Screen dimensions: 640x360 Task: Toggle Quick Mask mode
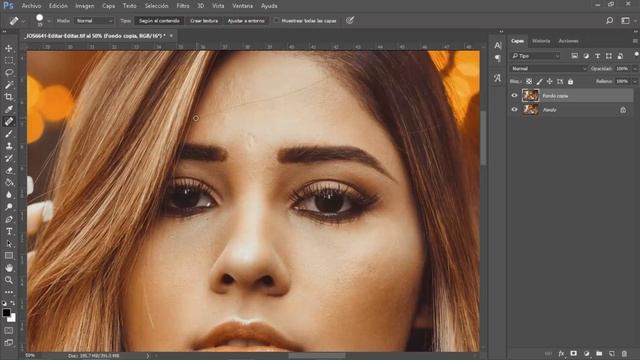coord(9,330)
